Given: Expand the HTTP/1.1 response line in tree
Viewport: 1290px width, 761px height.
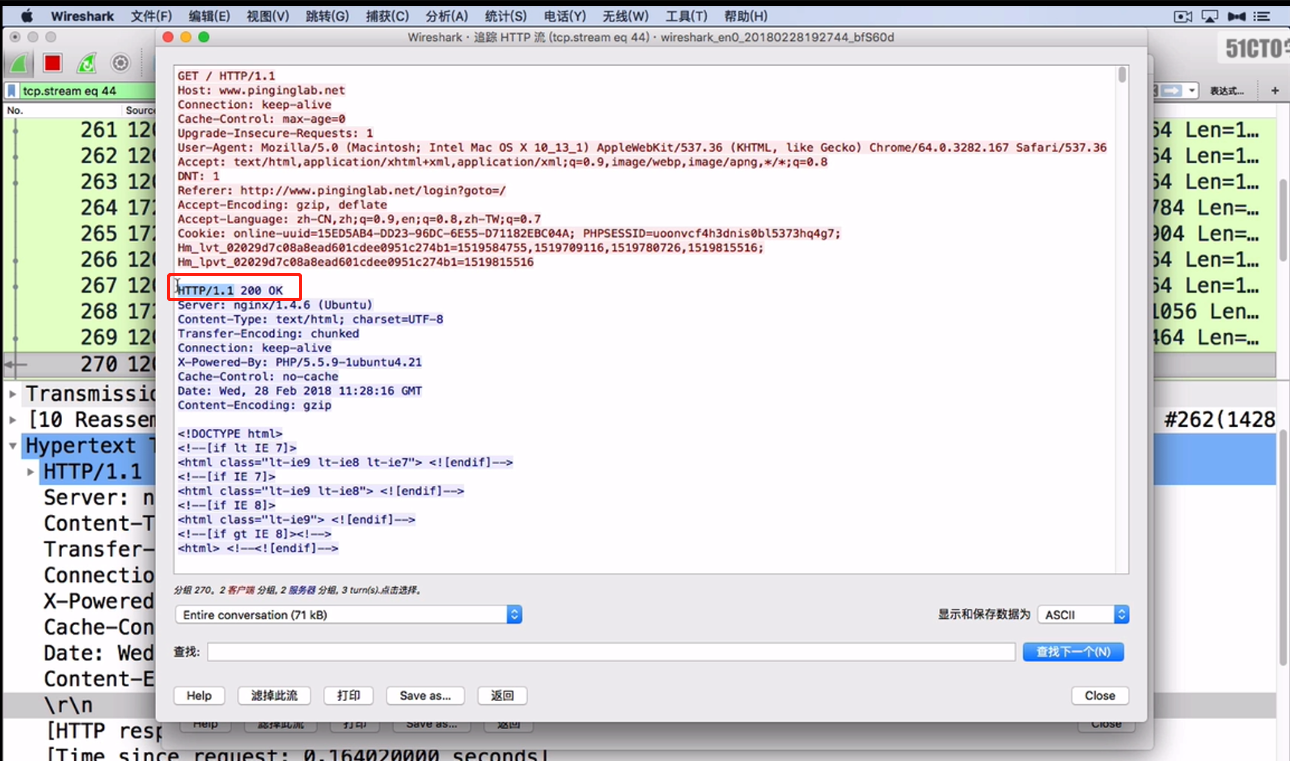Looking at the screenshot, I should 31,472.
